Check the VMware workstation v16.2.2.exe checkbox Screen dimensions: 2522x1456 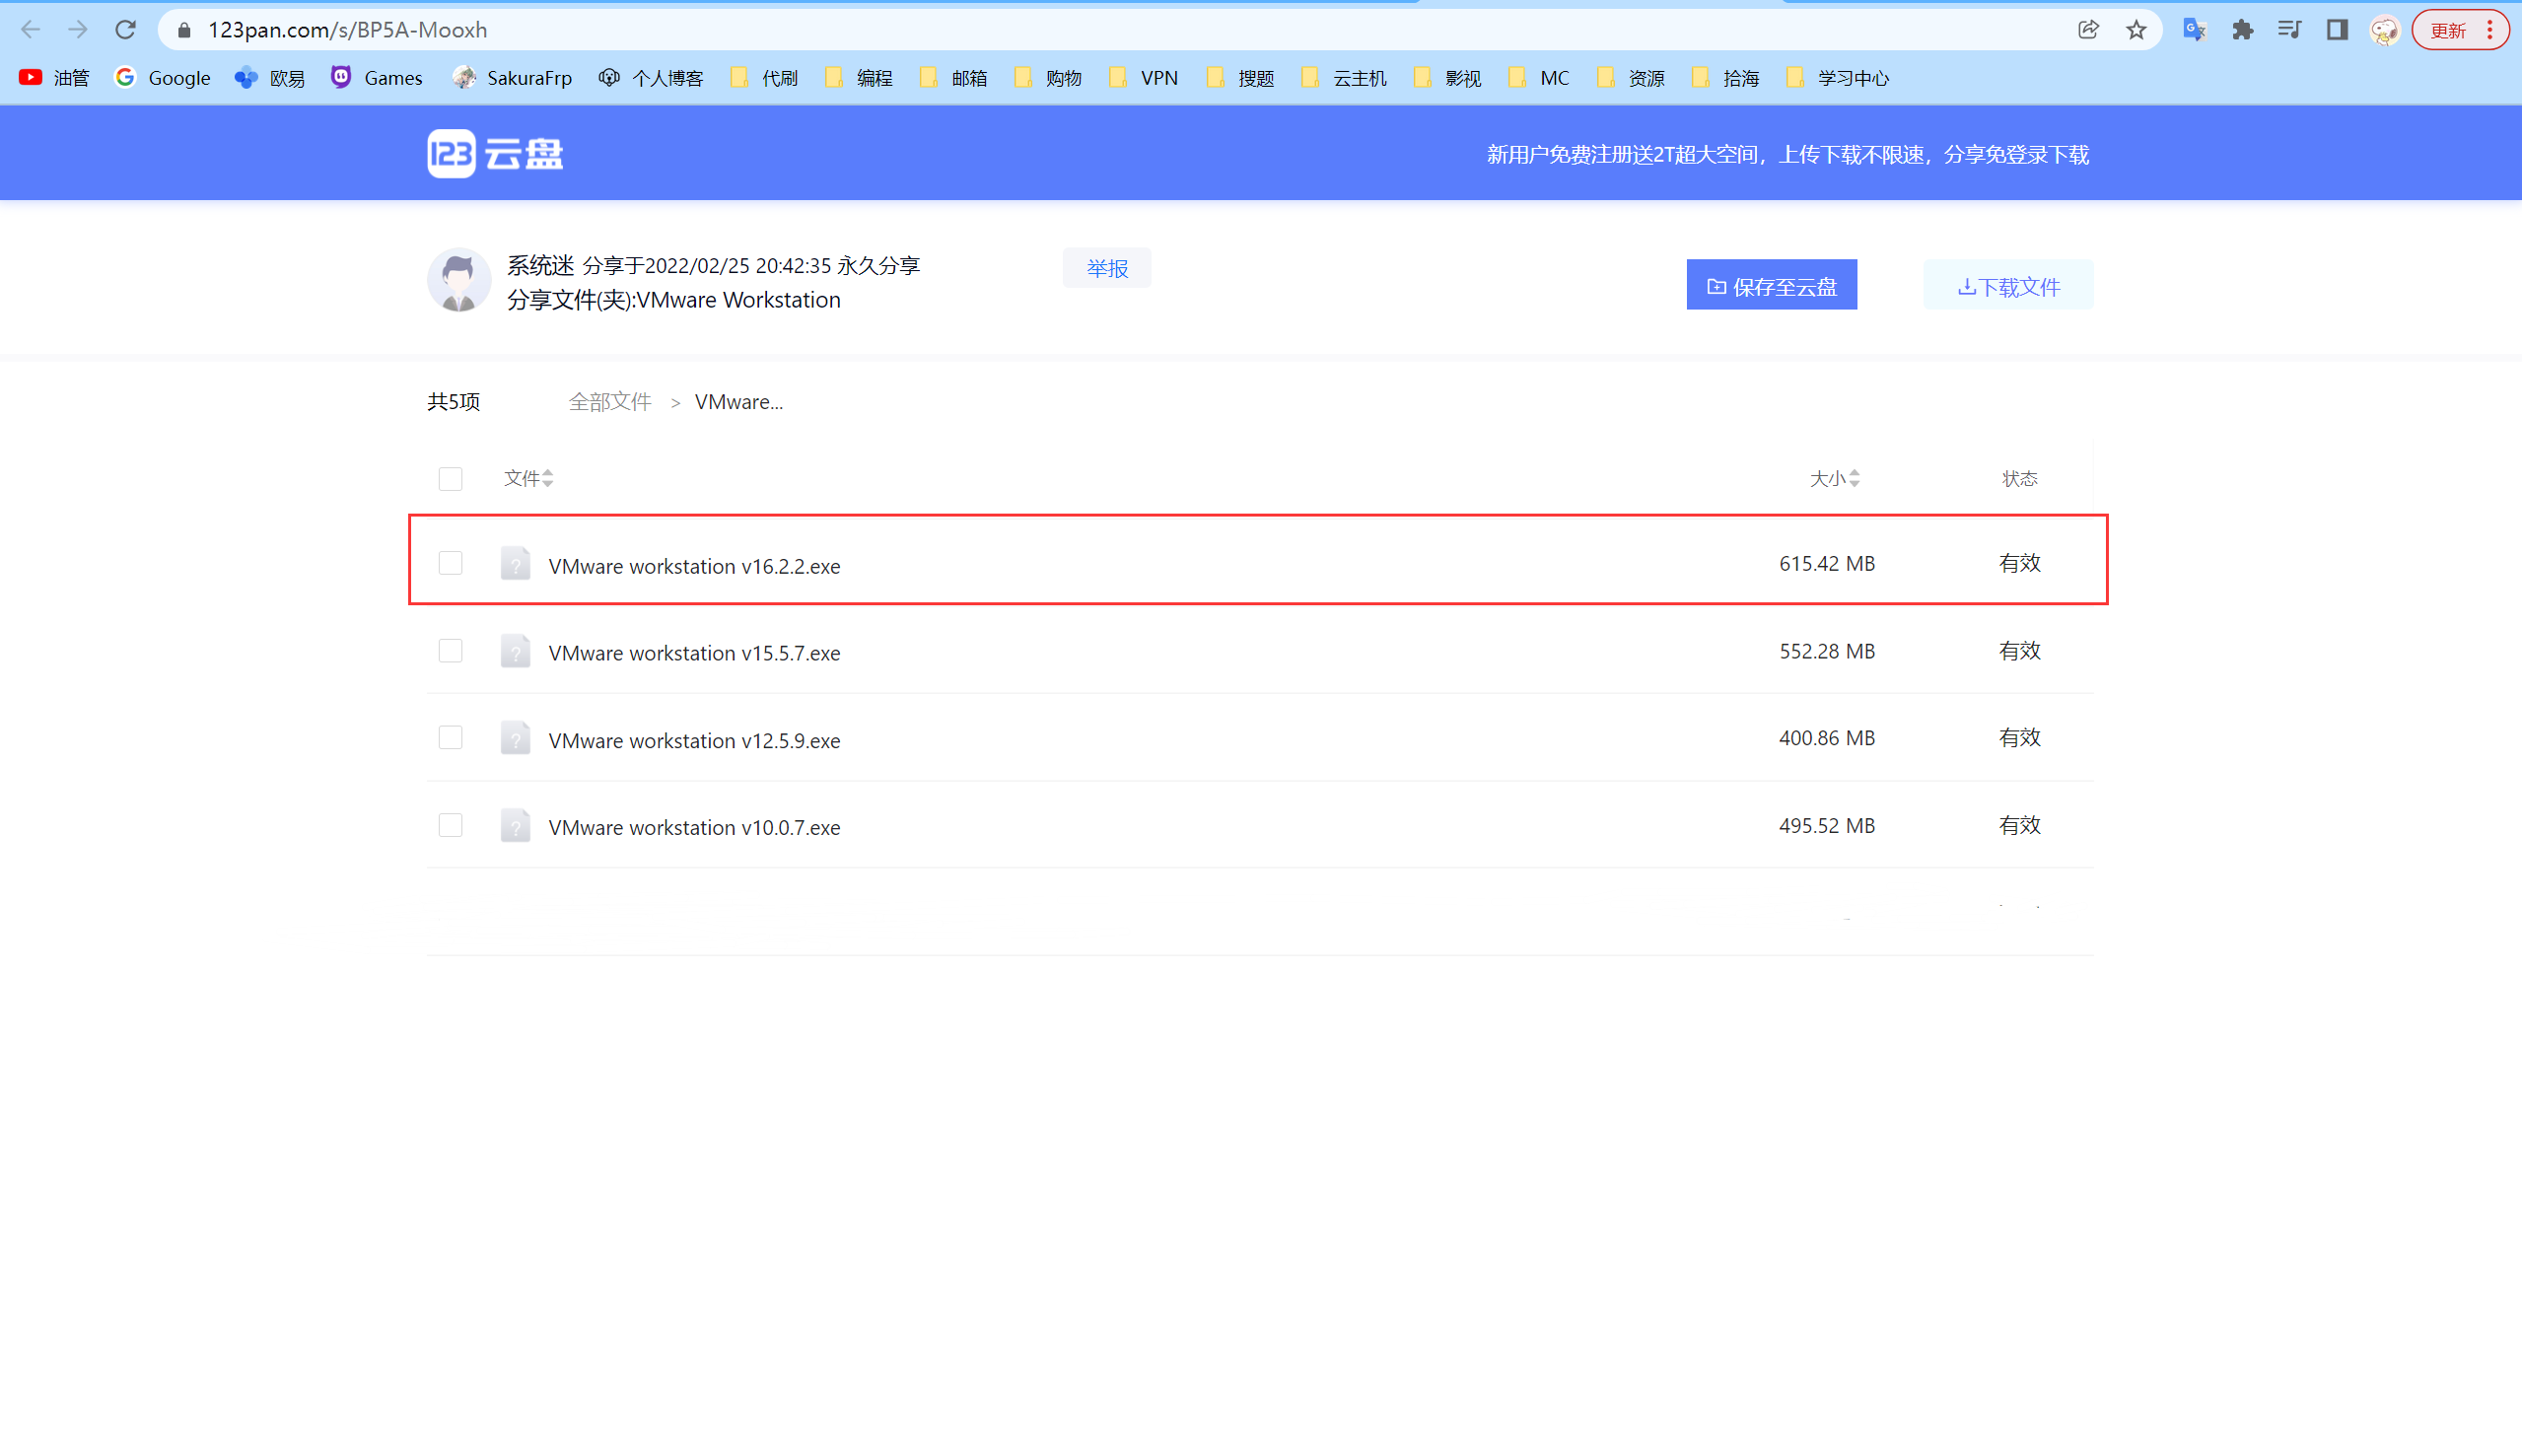pos(450,564)
